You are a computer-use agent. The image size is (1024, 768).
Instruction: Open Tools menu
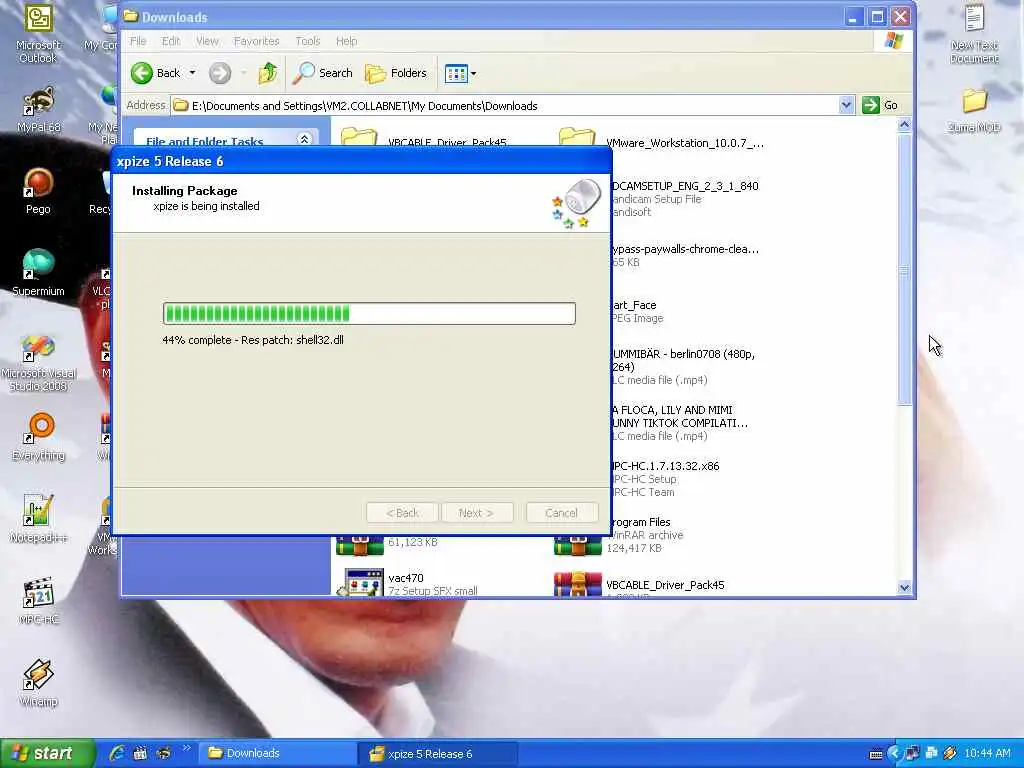click(308, 41)
